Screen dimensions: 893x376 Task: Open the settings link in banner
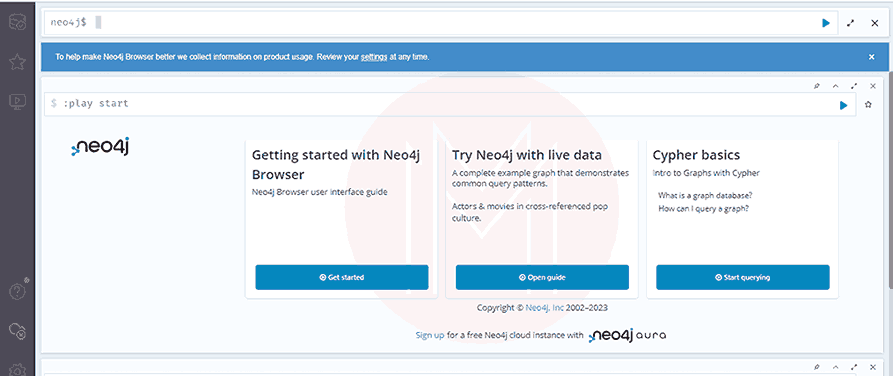click(x=374, y=57)
